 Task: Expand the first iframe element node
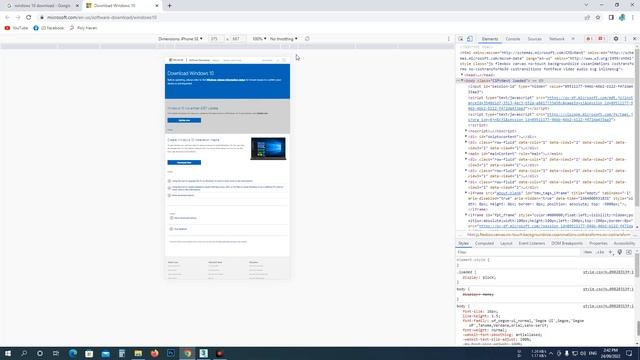(466, 193)
